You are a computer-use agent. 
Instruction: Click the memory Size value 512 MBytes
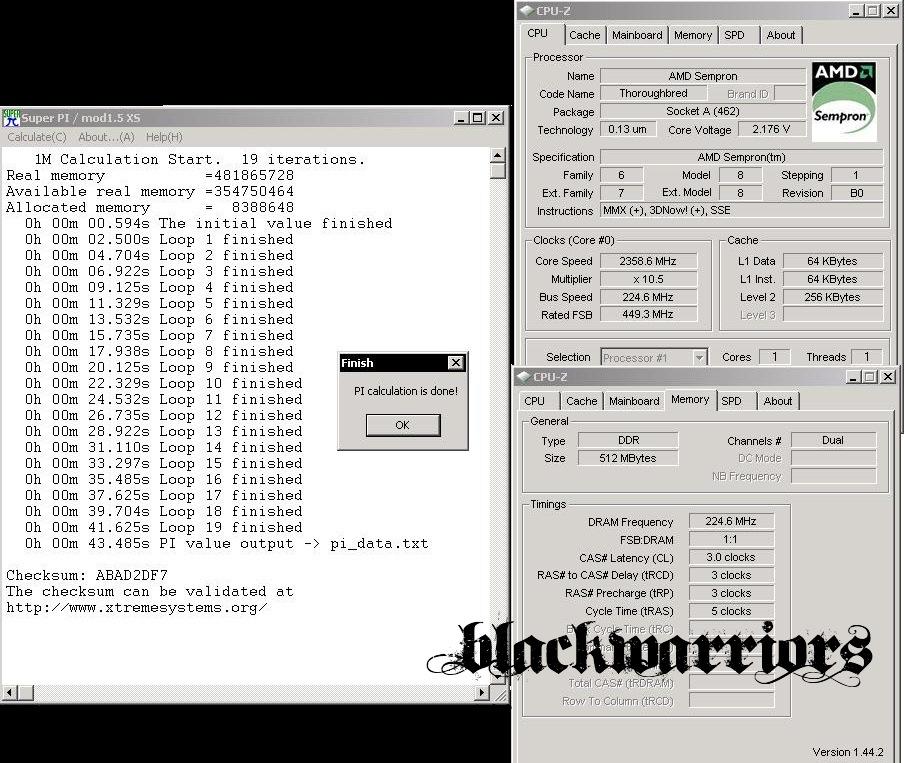pos(628,458)
